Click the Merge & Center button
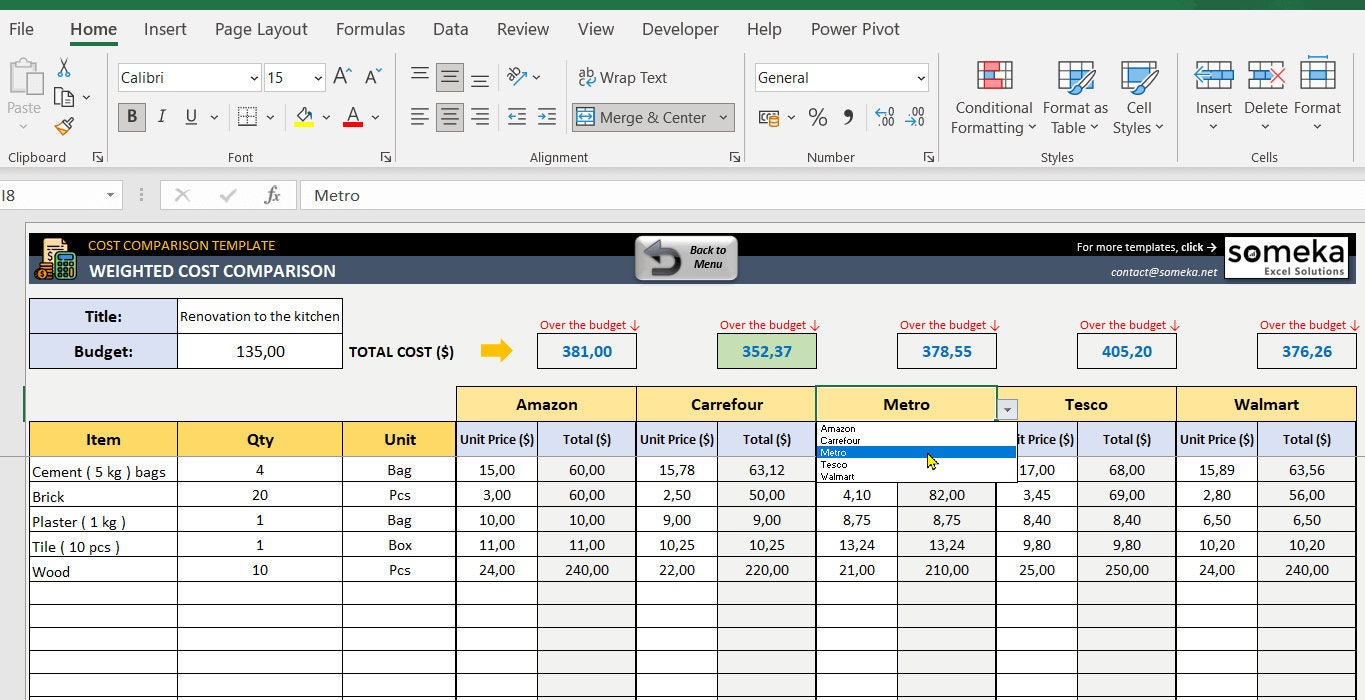 [653, 117]
